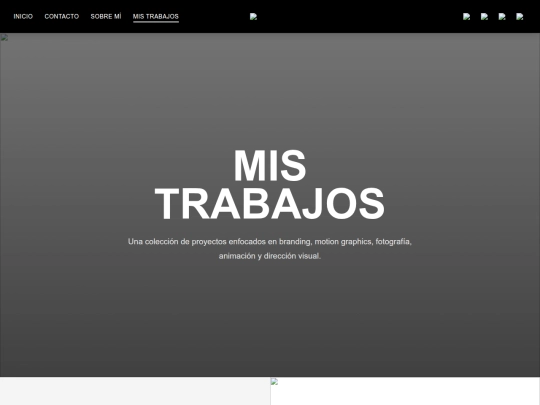Click the second social icon in header
Viewport: 540px width, 405px height.
pyautogui.click(x=485, y=17)
